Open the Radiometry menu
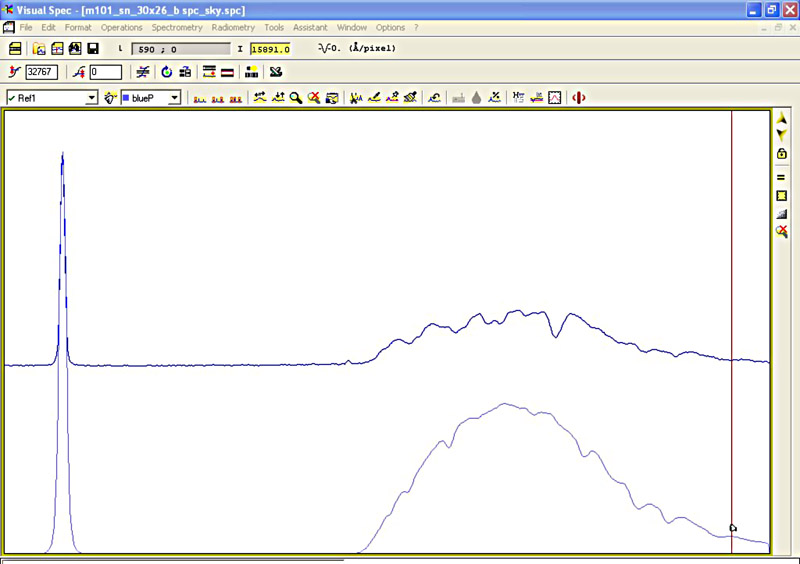This screenshot has width=800, height=564. tap(233, 27)
